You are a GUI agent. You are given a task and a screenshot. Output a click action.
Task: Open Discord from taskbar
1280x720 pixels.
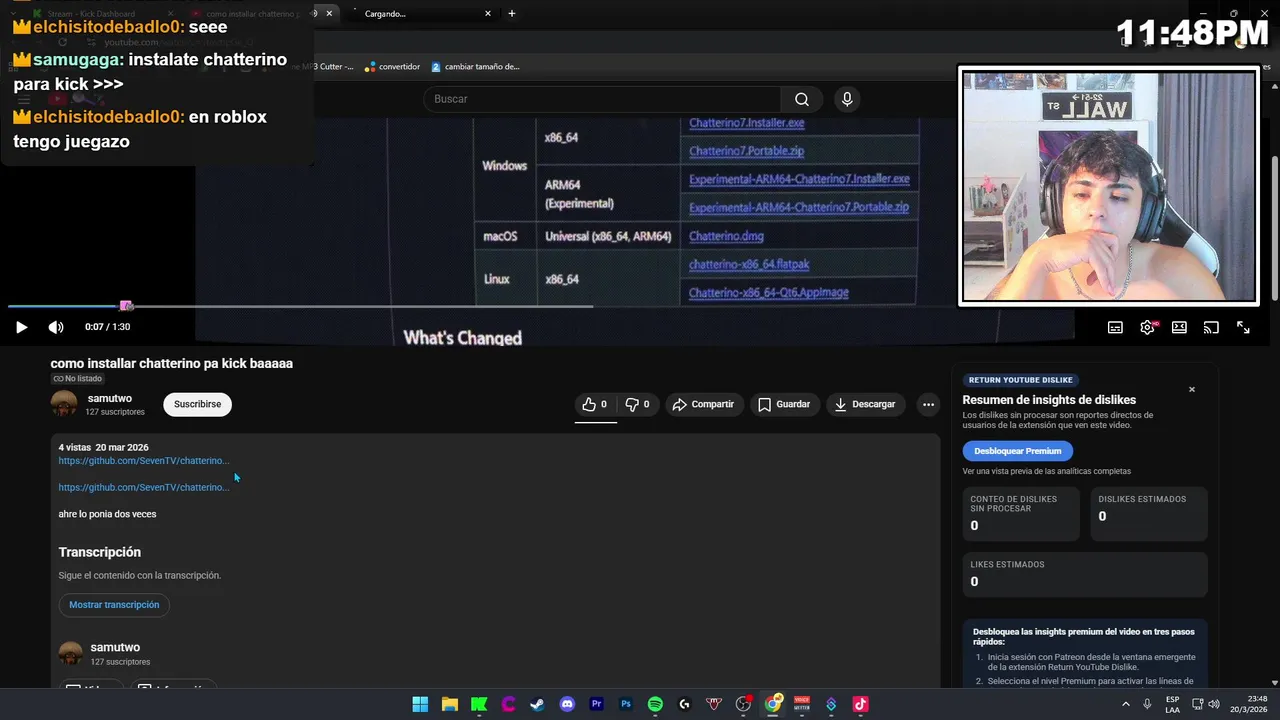point(567,704)
